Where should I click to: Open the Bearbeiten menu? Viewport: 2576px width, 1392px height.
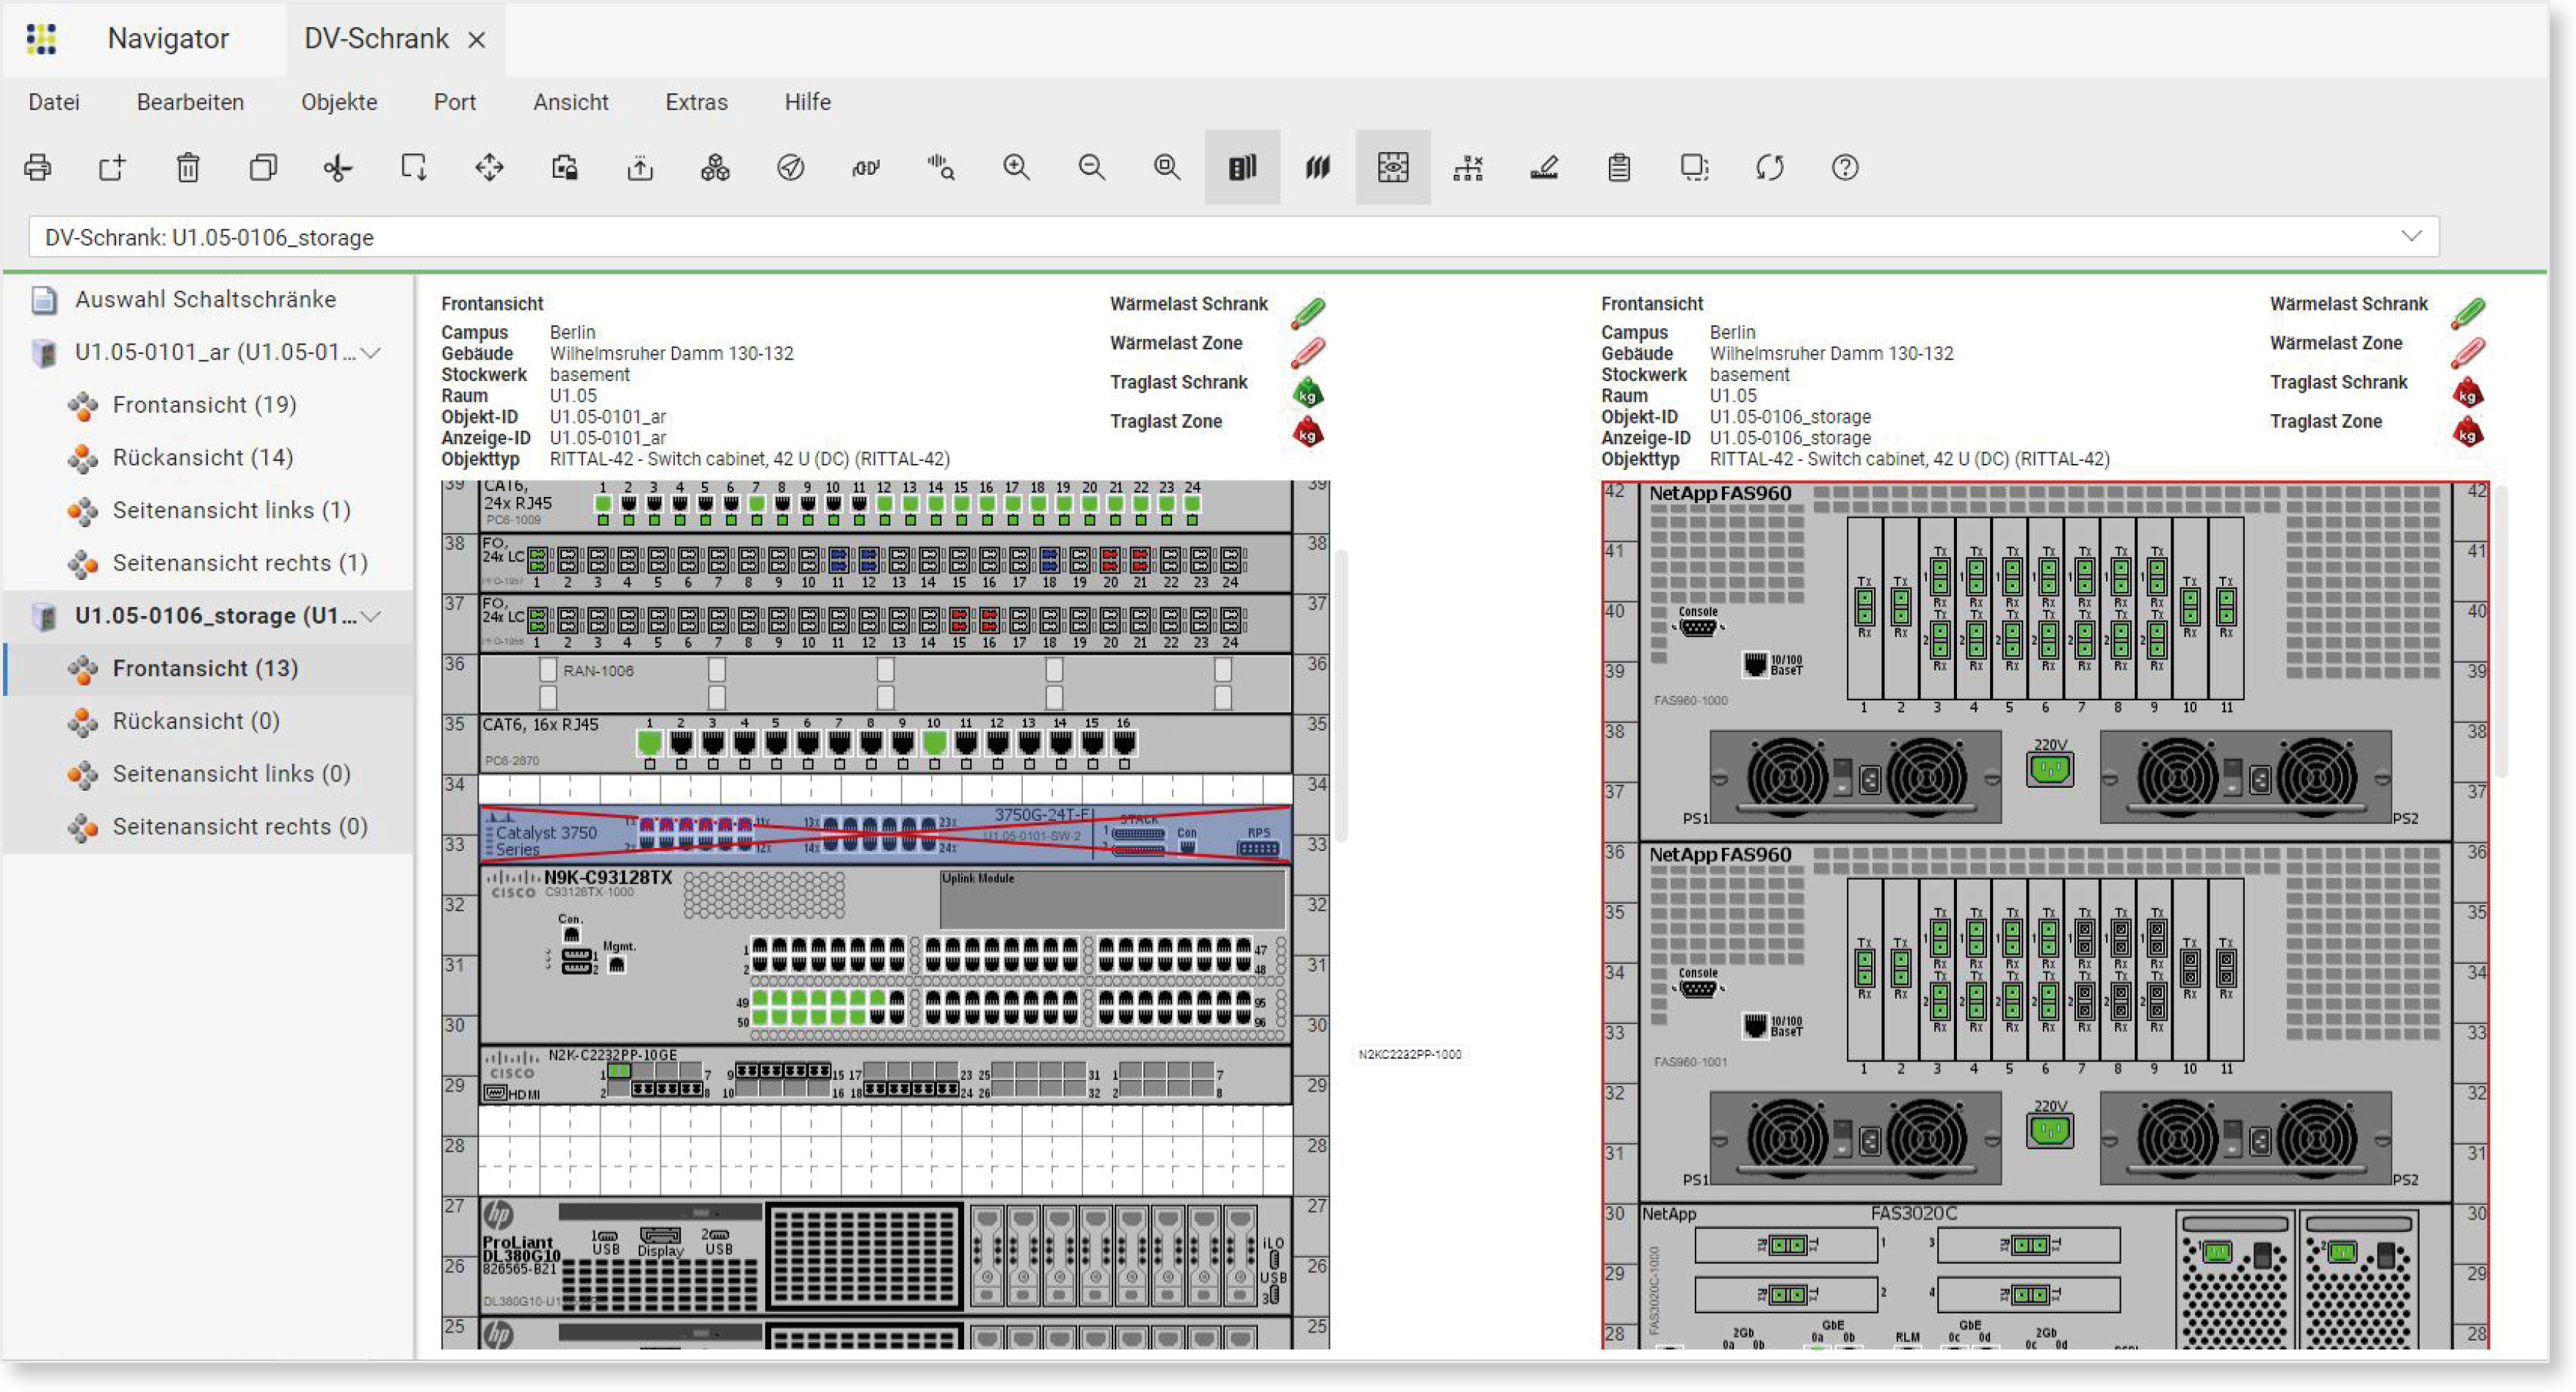[190, 102]
